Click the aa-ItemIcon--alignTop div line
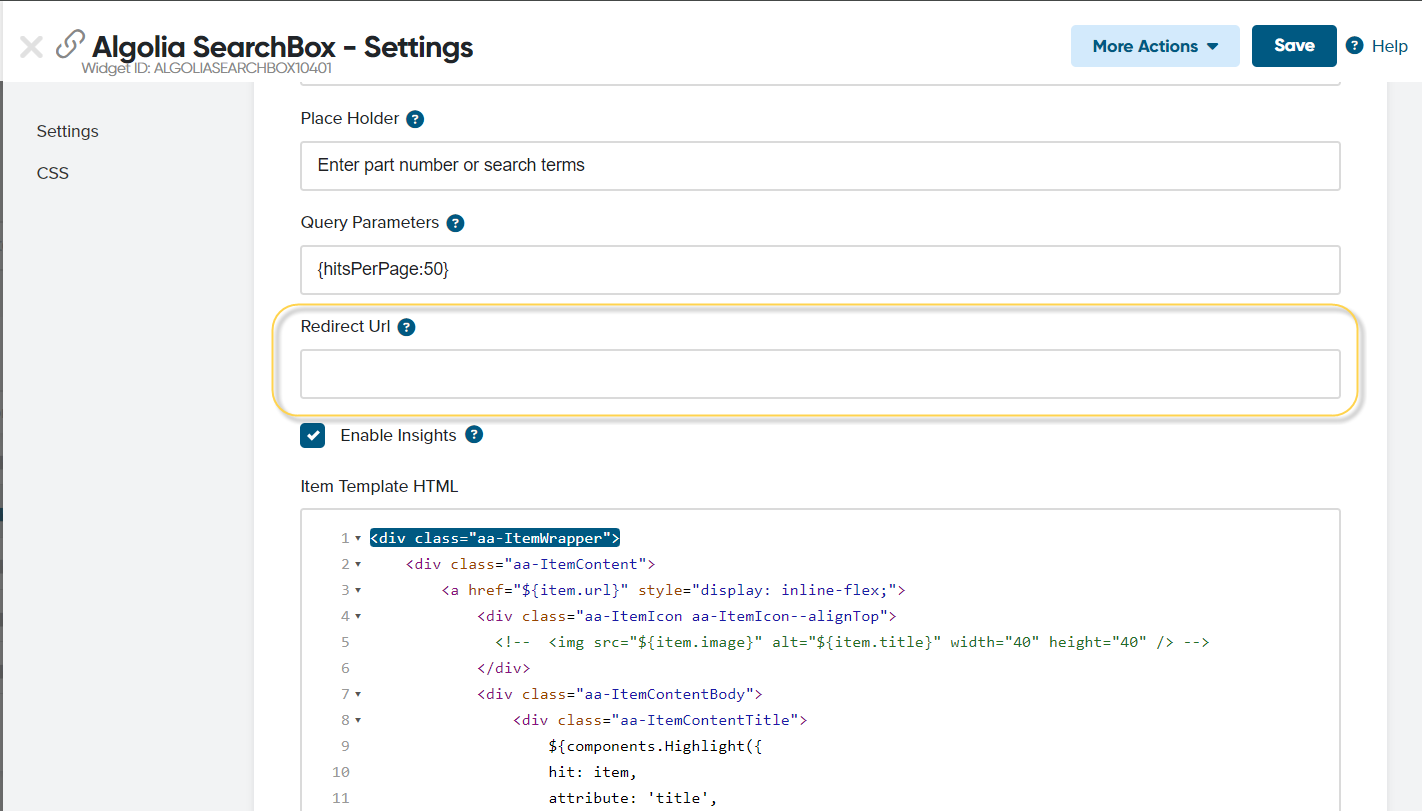 pos(687,616)
